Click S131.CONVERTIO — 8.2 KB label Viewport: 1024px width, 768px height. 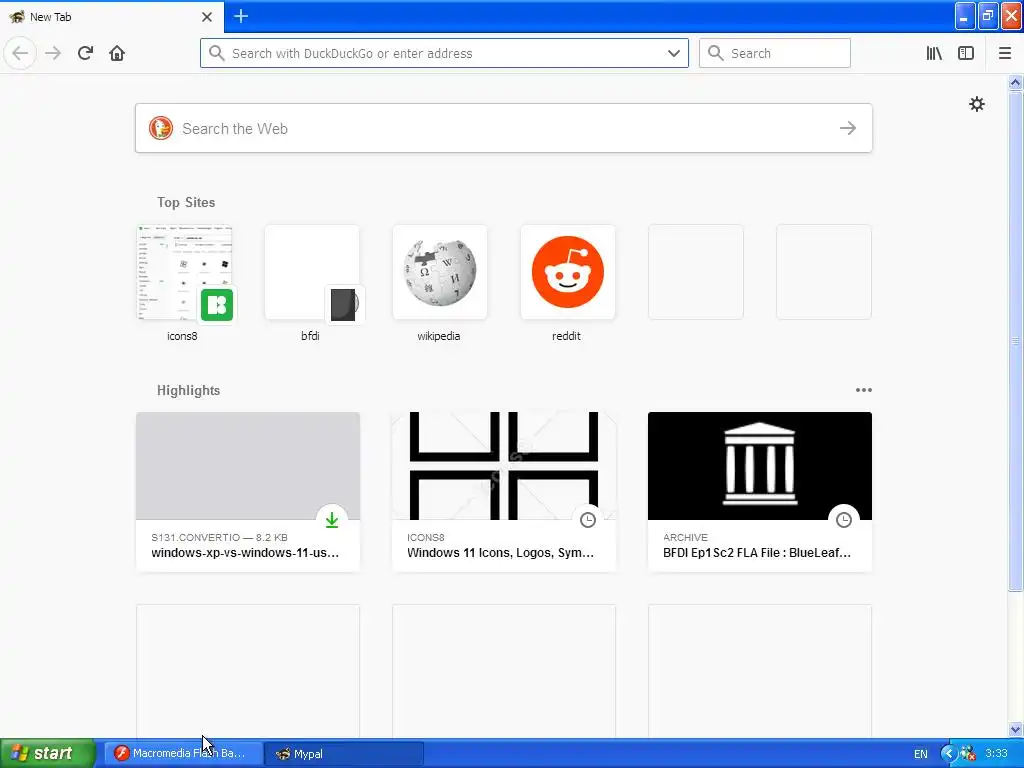click(219, 537)
